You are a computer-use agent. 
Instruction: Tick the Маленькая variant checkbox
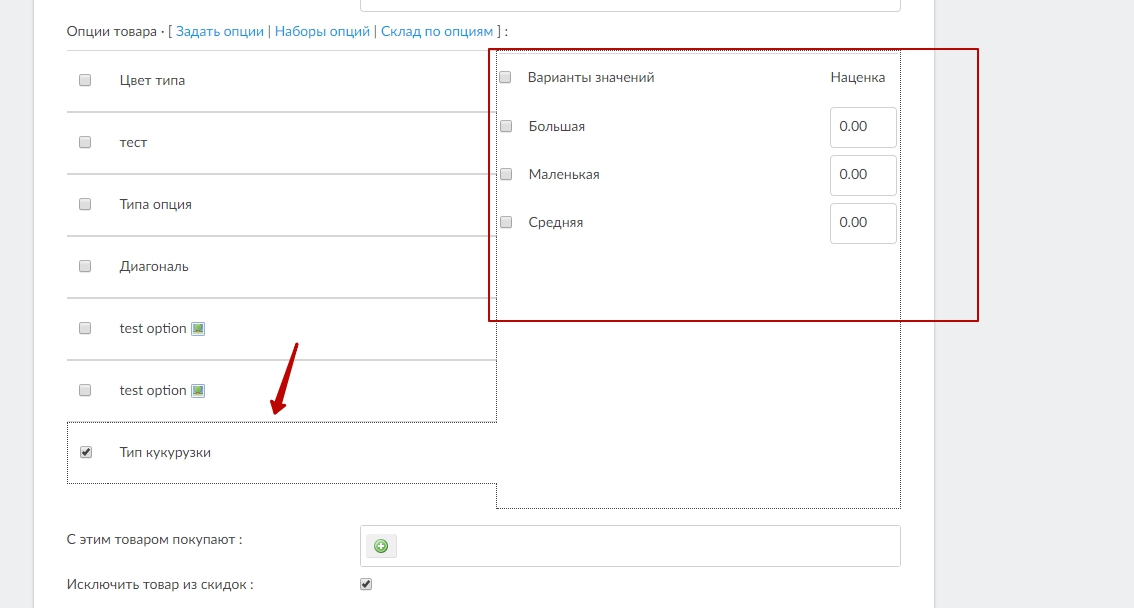(506, 174)
